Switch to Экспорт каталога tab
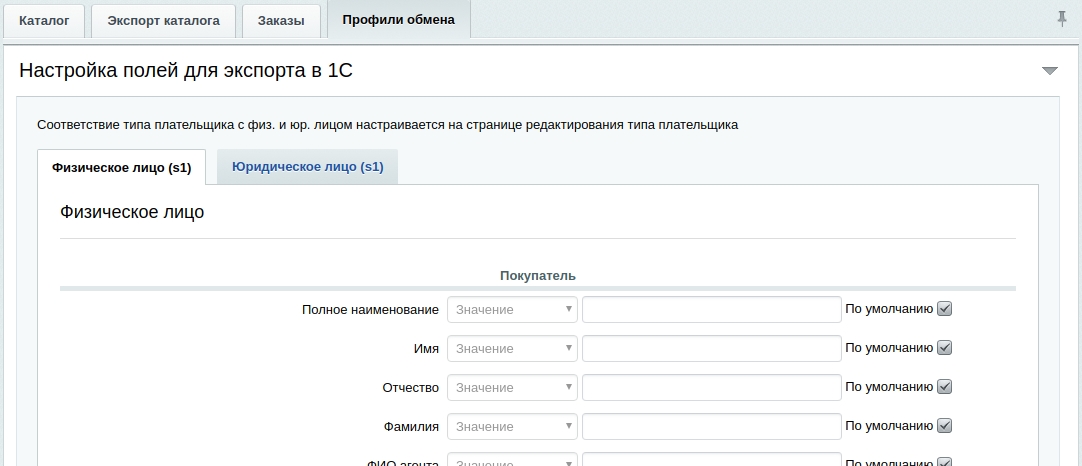Screen dimensions: 1082x466 (x=163, y=20)
